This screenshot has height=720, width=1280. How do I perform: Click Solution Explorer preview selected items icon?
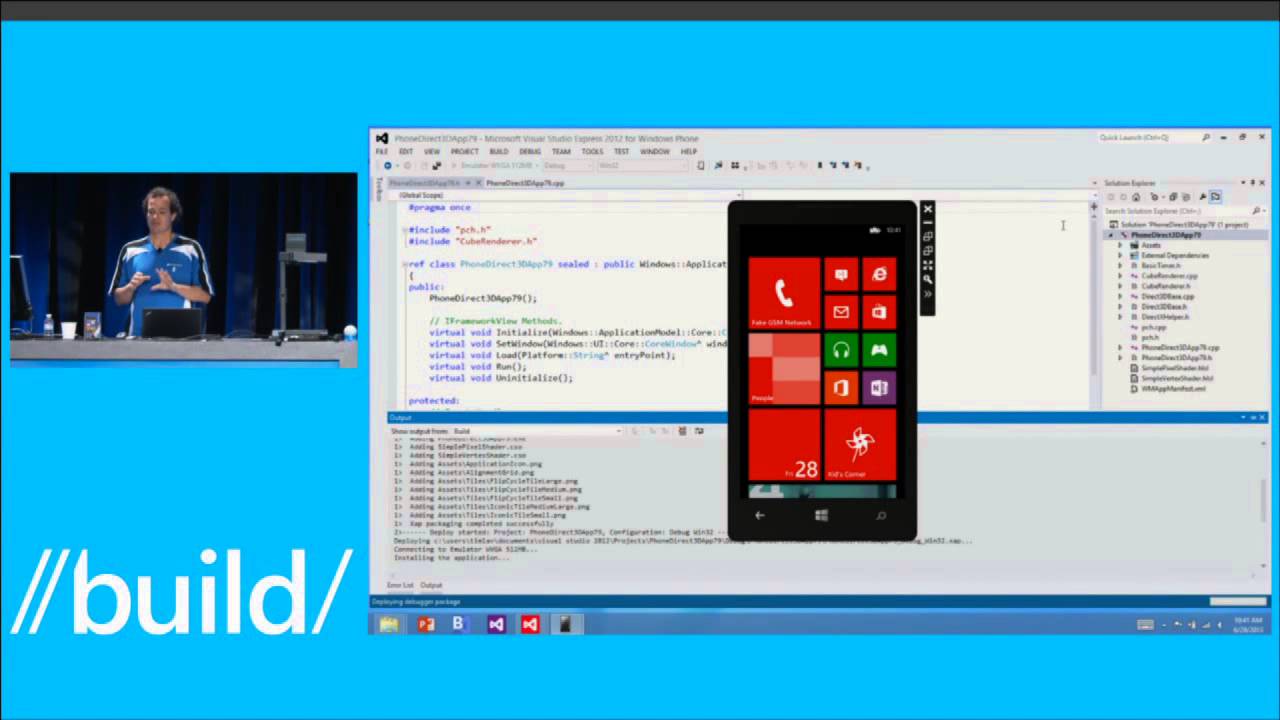click(1215, 197)
